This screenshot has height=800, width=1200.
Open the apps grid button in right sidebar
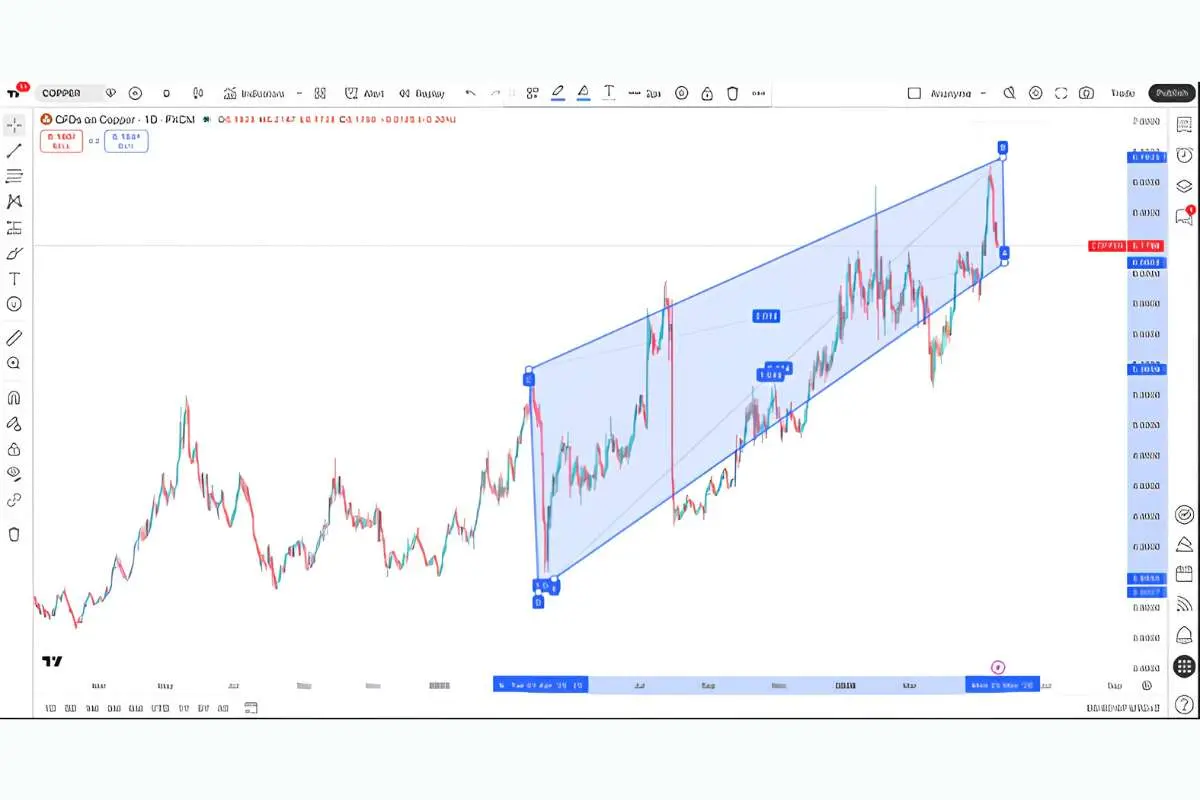click(1184, 665)
